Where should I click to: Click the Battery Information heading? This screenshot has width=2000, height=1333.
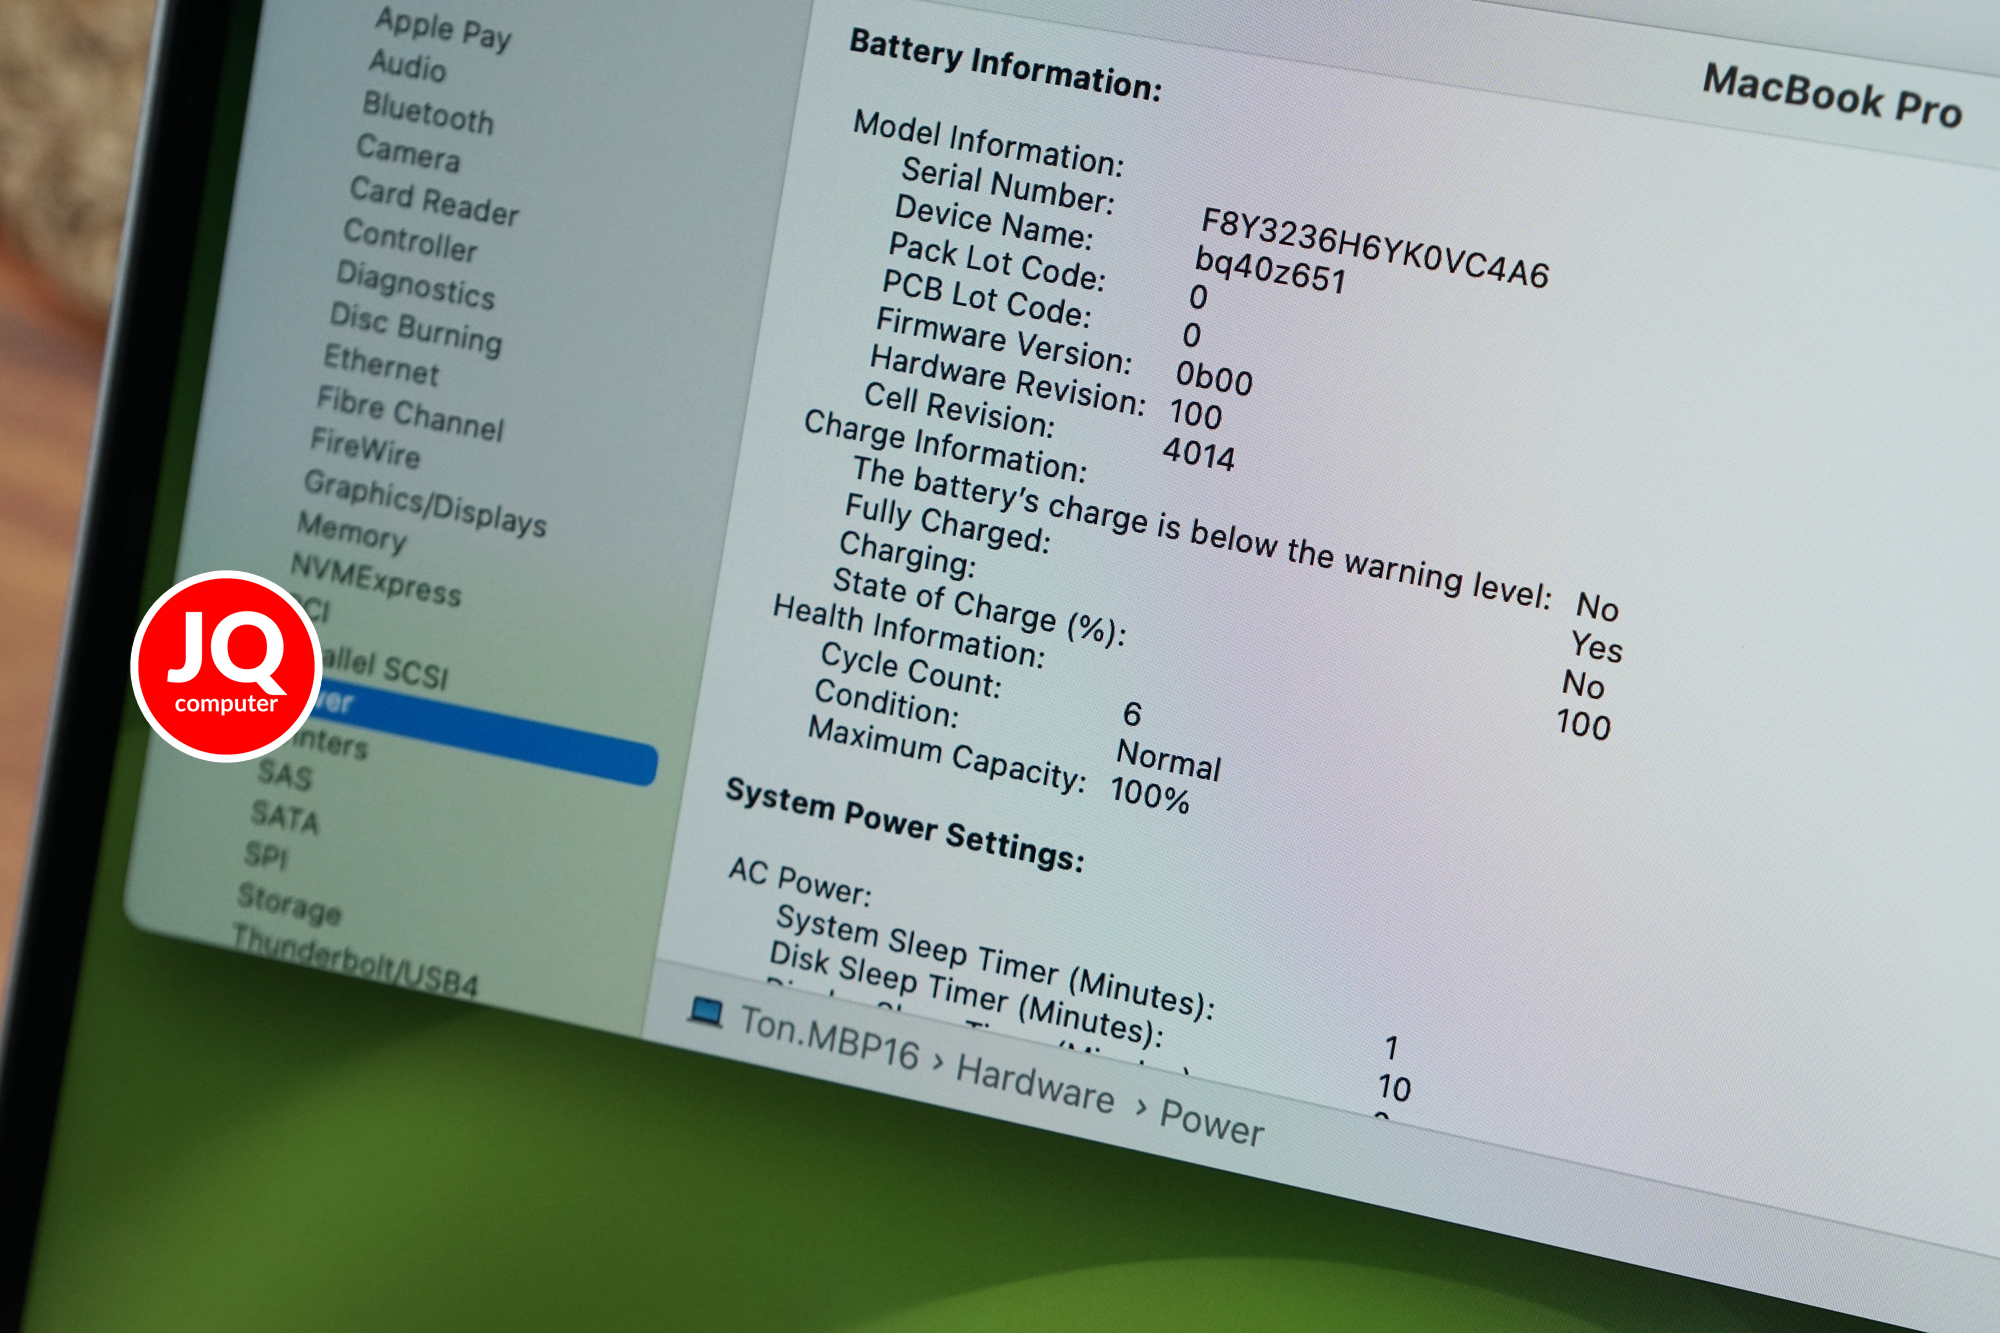pyautogui.click(x=1006, y=65)
